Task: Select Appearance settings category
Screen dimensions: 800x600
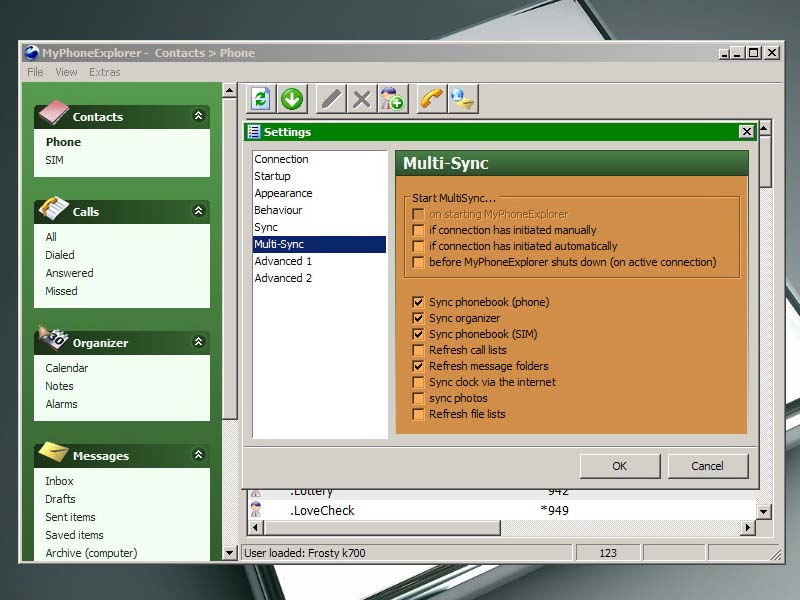Action: tap(319, 193)
